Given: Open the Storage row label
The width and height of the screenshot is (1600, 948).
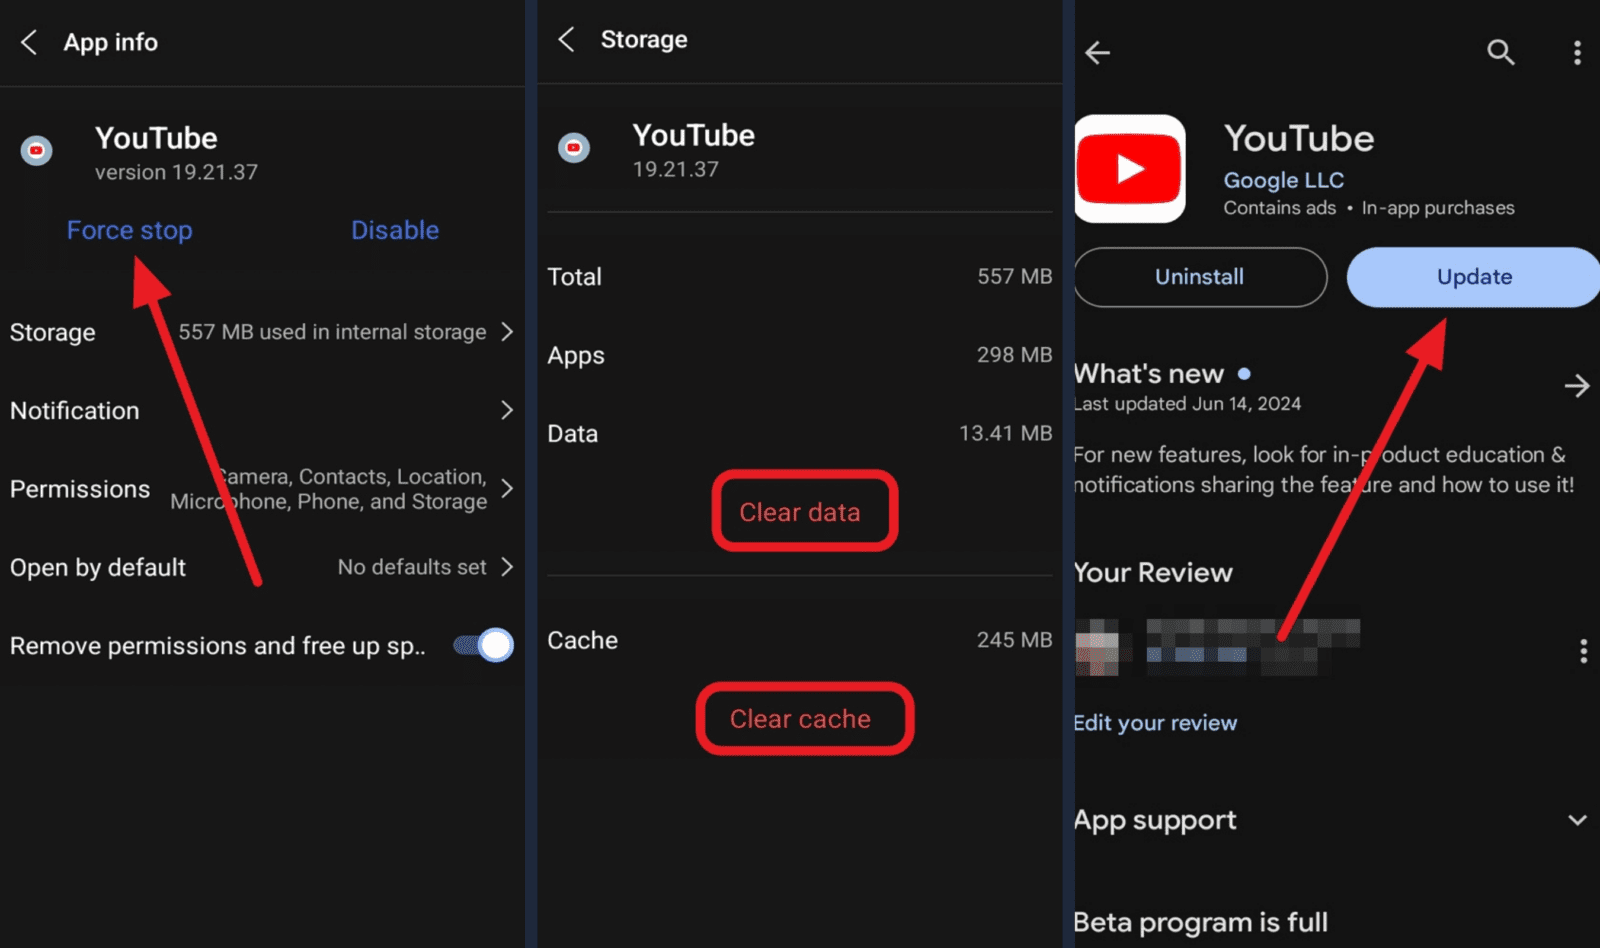Looking at the screenshot, I should tap(53, 332).
